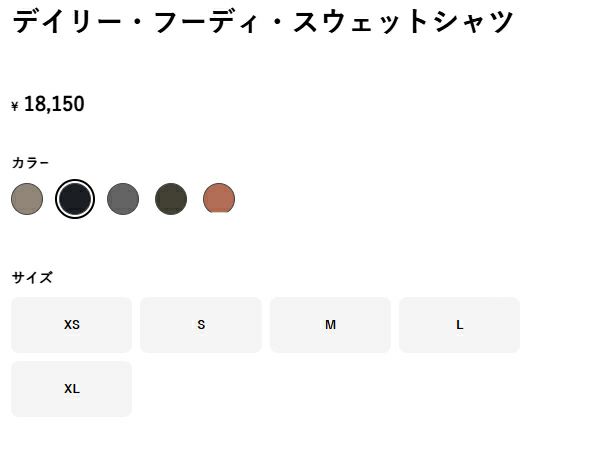Select the terracotta orange color swatch
Image resolution: width=600 pixels, height=450 pixels.
219,199
